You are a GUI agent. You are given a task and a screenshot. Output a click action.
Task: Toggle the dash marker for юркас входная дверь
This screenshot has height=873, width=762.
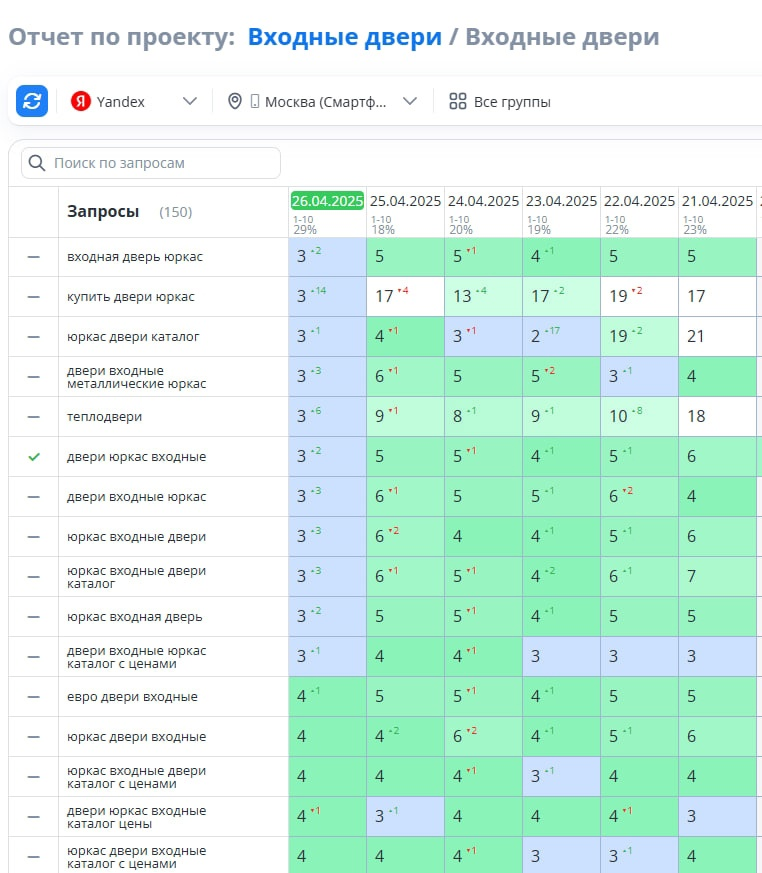tap(33, 617)
